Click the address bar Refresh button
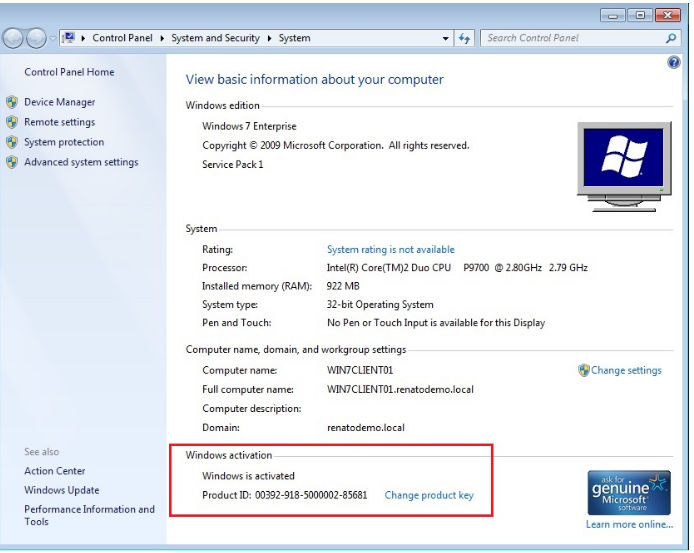The height and width of the screenshot is (553, 694). pos(464,39)
